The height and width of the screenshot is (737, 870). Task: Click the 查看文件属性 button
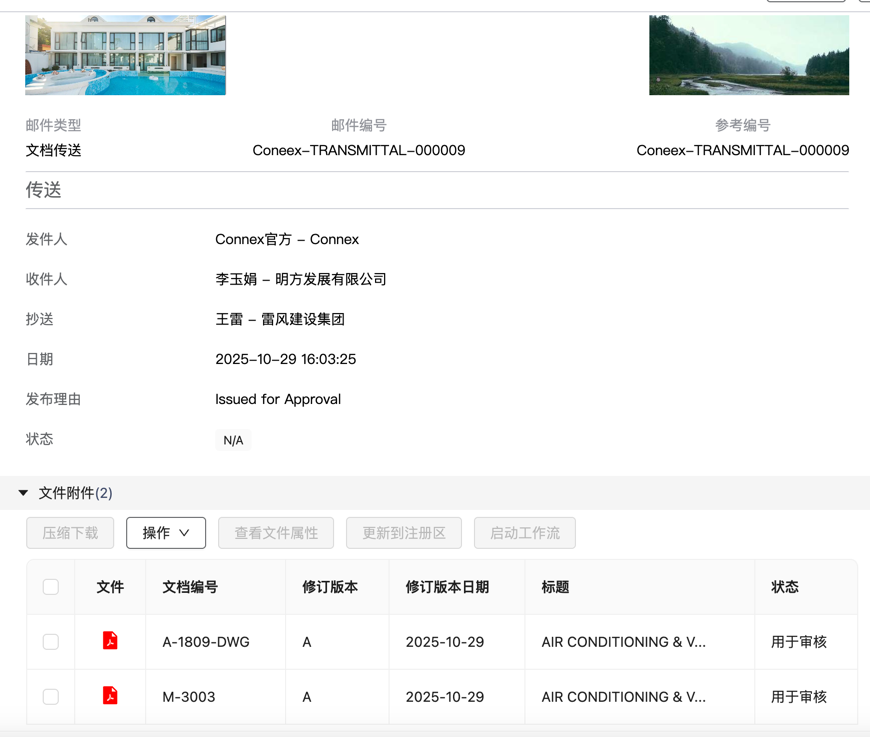click(276, 533)
